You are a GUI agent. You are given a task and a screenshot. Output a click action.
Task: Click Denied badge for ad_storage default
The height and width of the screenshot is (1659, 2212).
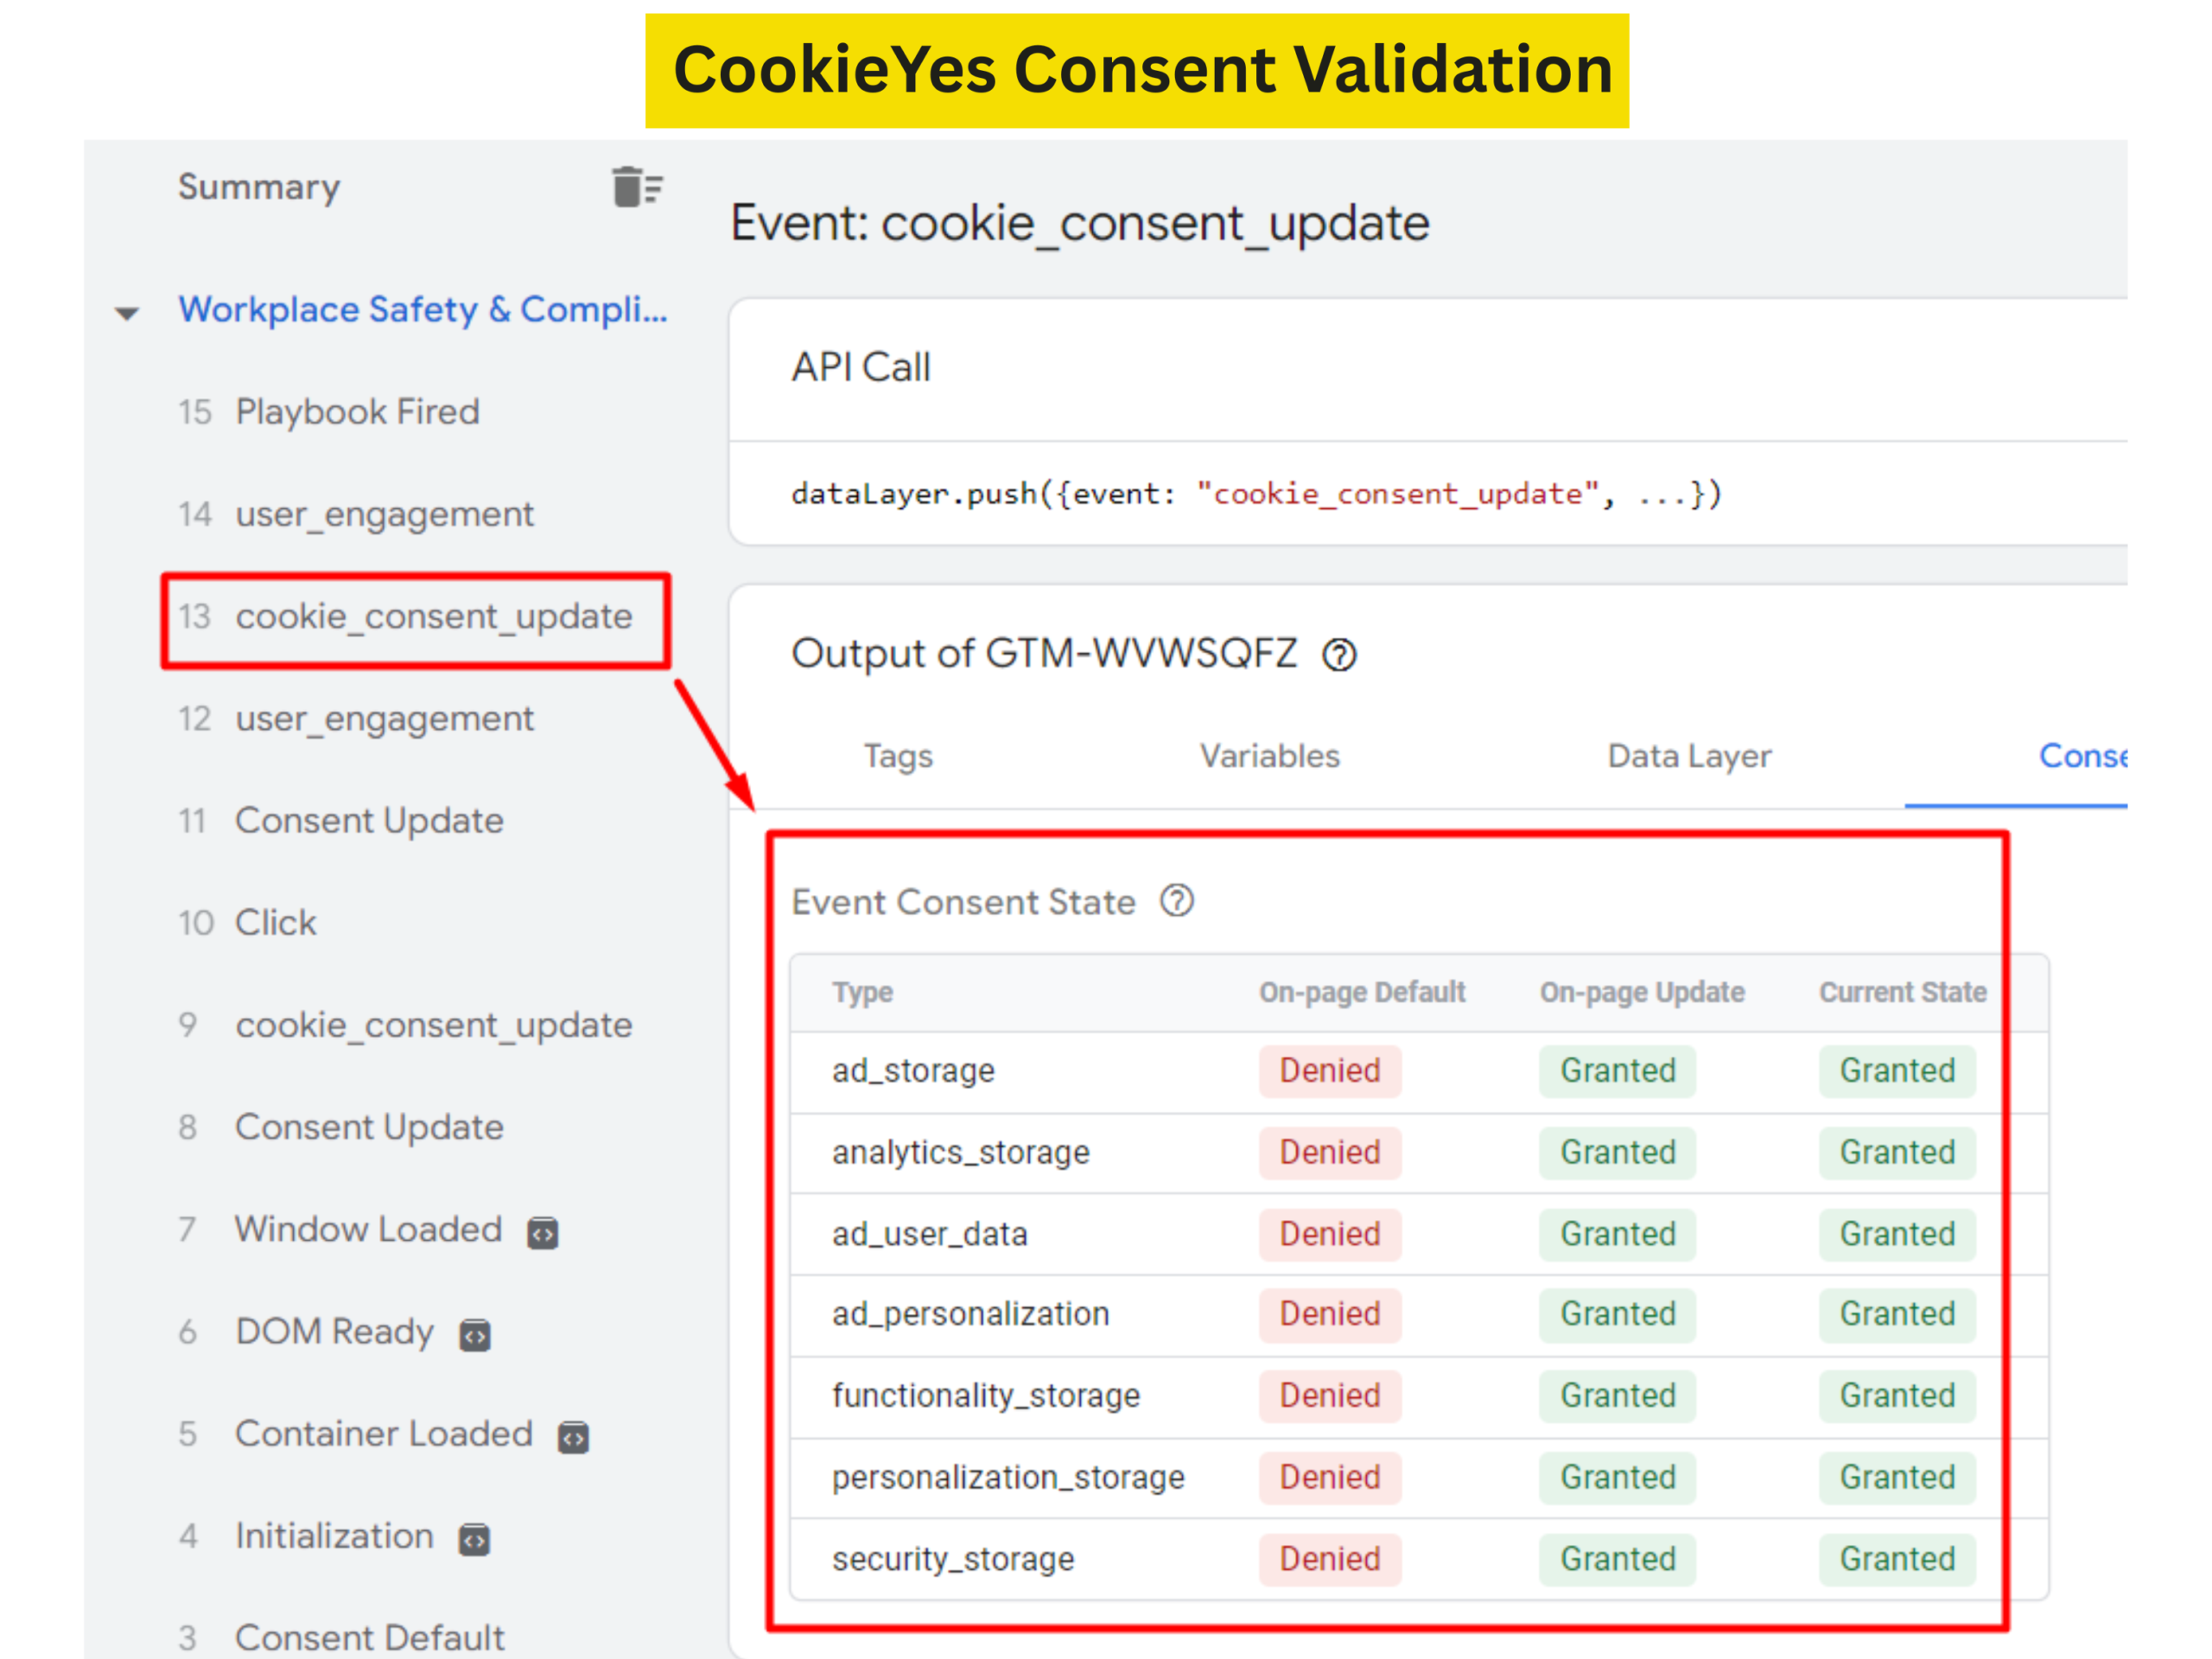1329,1071
